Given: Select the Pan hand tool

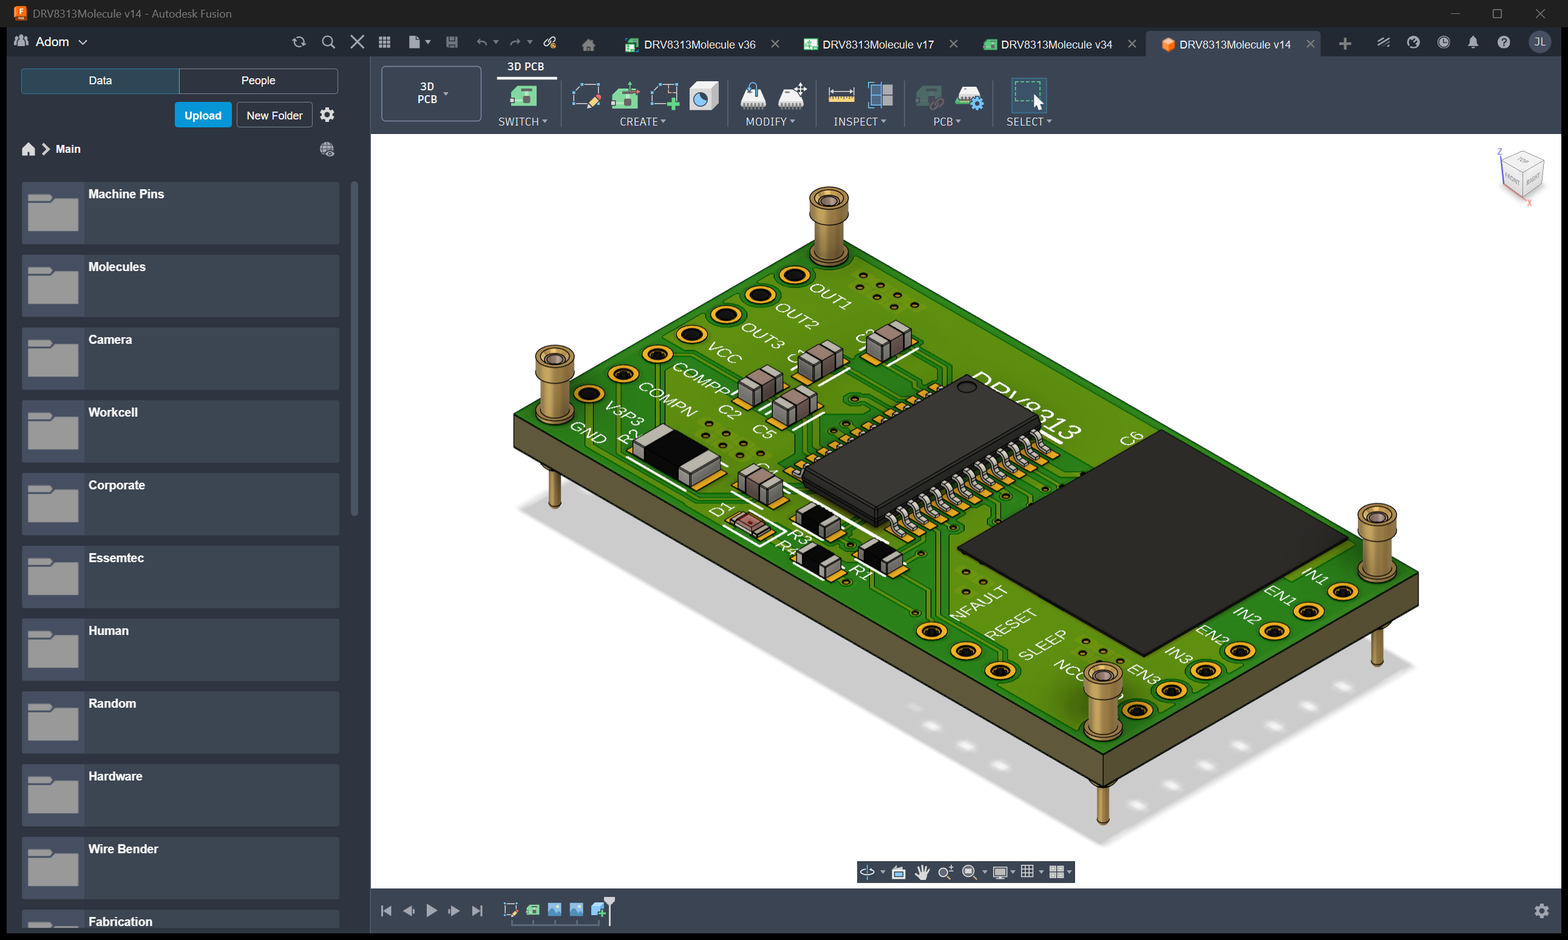Looking at the screenshot, I should coord(922,872).
